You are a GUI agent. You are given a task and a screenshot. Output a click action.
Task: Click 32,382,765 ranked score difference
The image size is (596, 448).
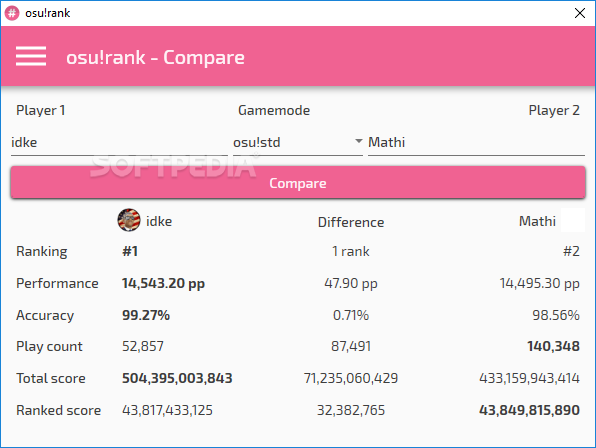[x=351, y=410]
